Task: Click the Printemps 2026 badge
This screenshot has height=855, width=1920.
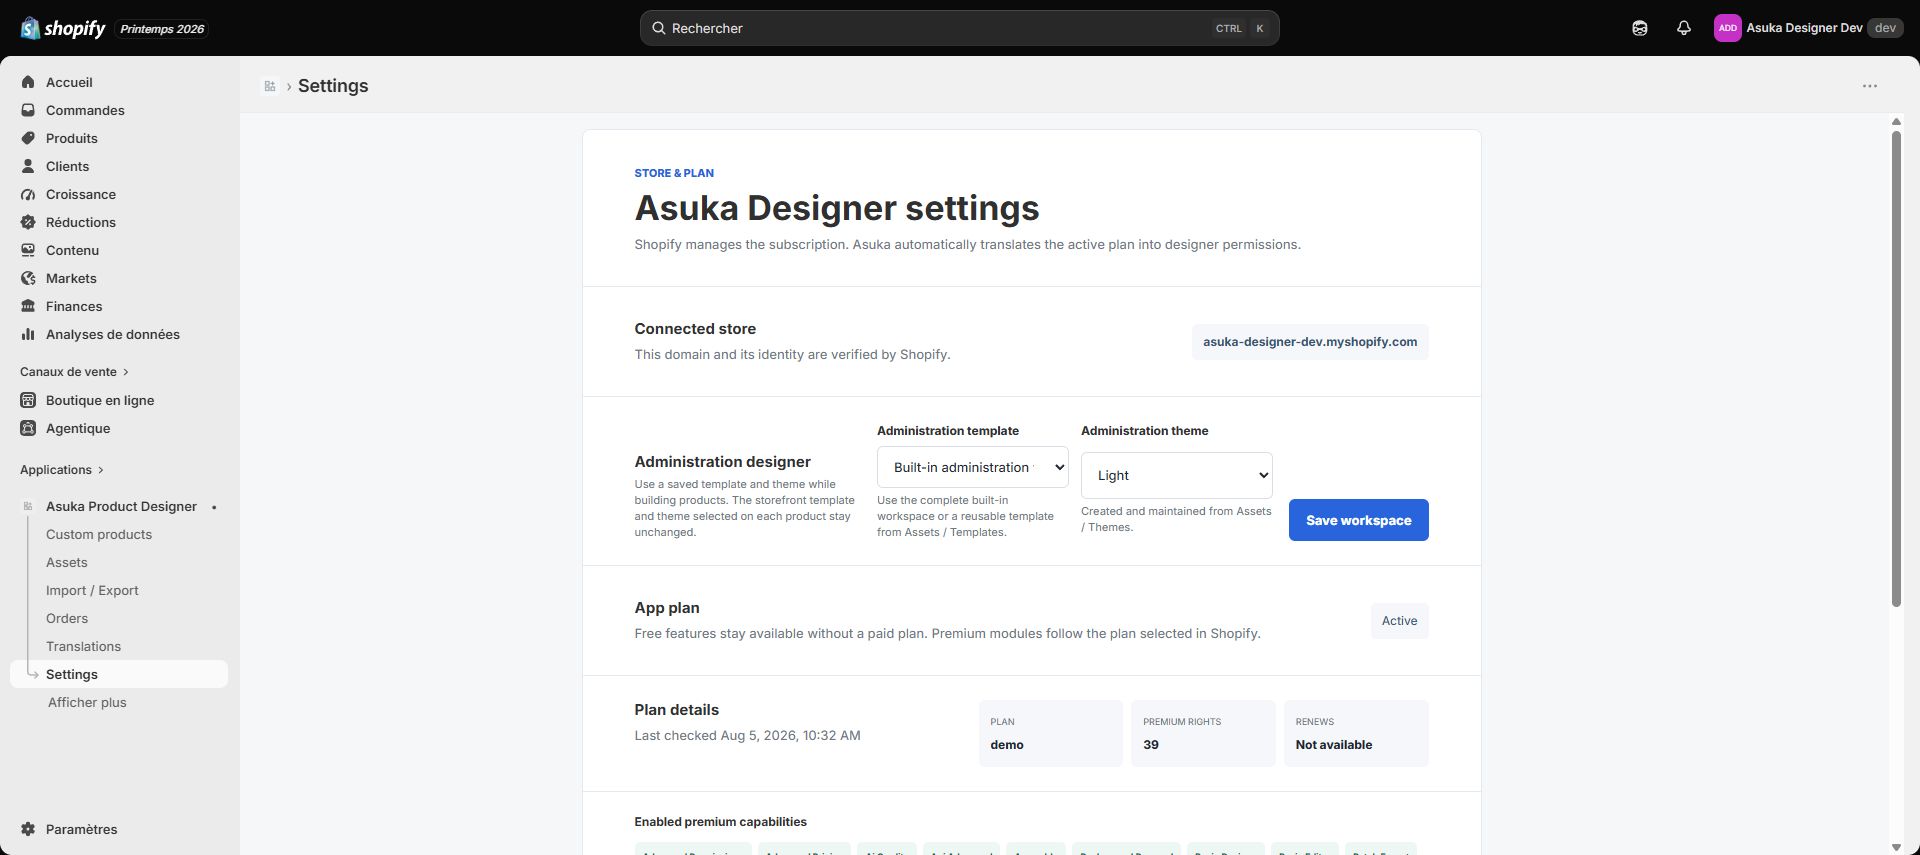Action: (x=162, y=29)
